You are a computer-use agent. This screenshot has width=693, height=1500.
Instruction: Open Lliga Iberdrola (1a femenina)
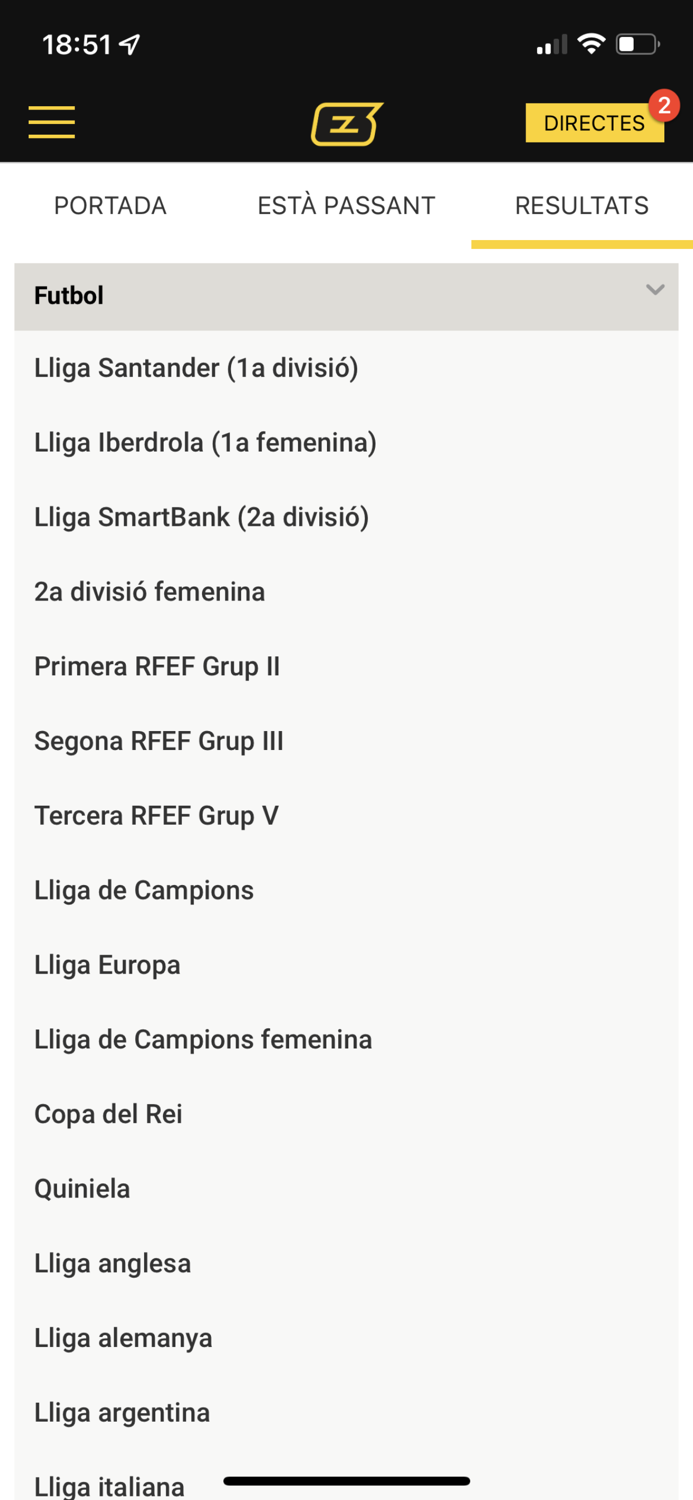click(x=205, y=442)
